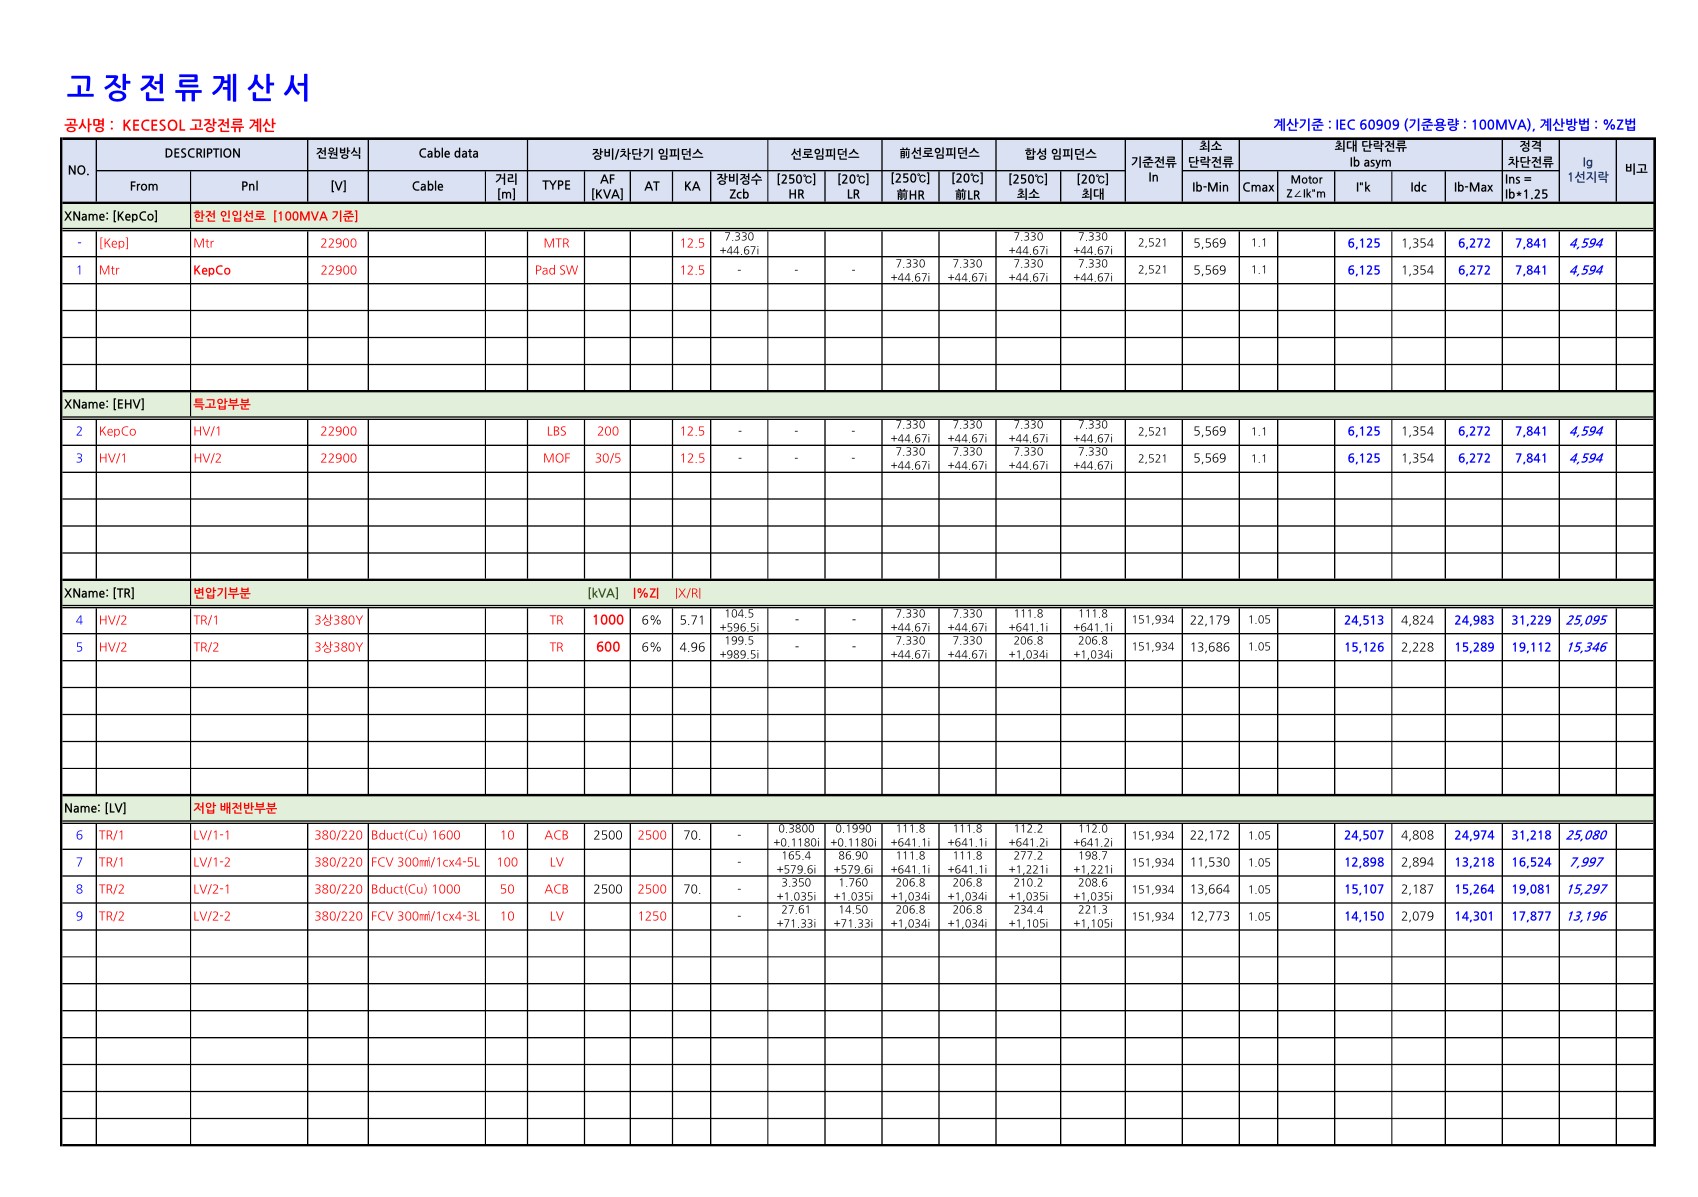Select the Bduct(Cu) 1600 cable cell
1698x1197 pixels.
427,835
